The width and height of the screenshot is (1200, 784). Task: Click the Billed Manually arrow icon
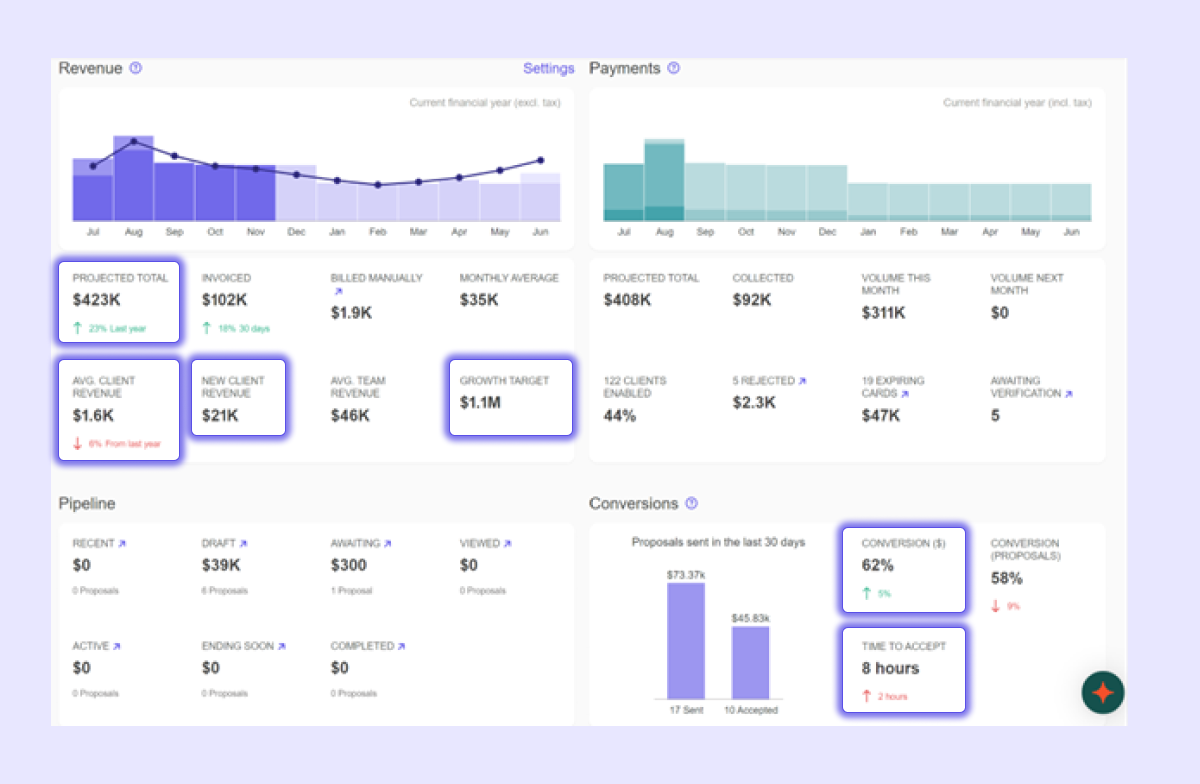[x=336, y=292]
